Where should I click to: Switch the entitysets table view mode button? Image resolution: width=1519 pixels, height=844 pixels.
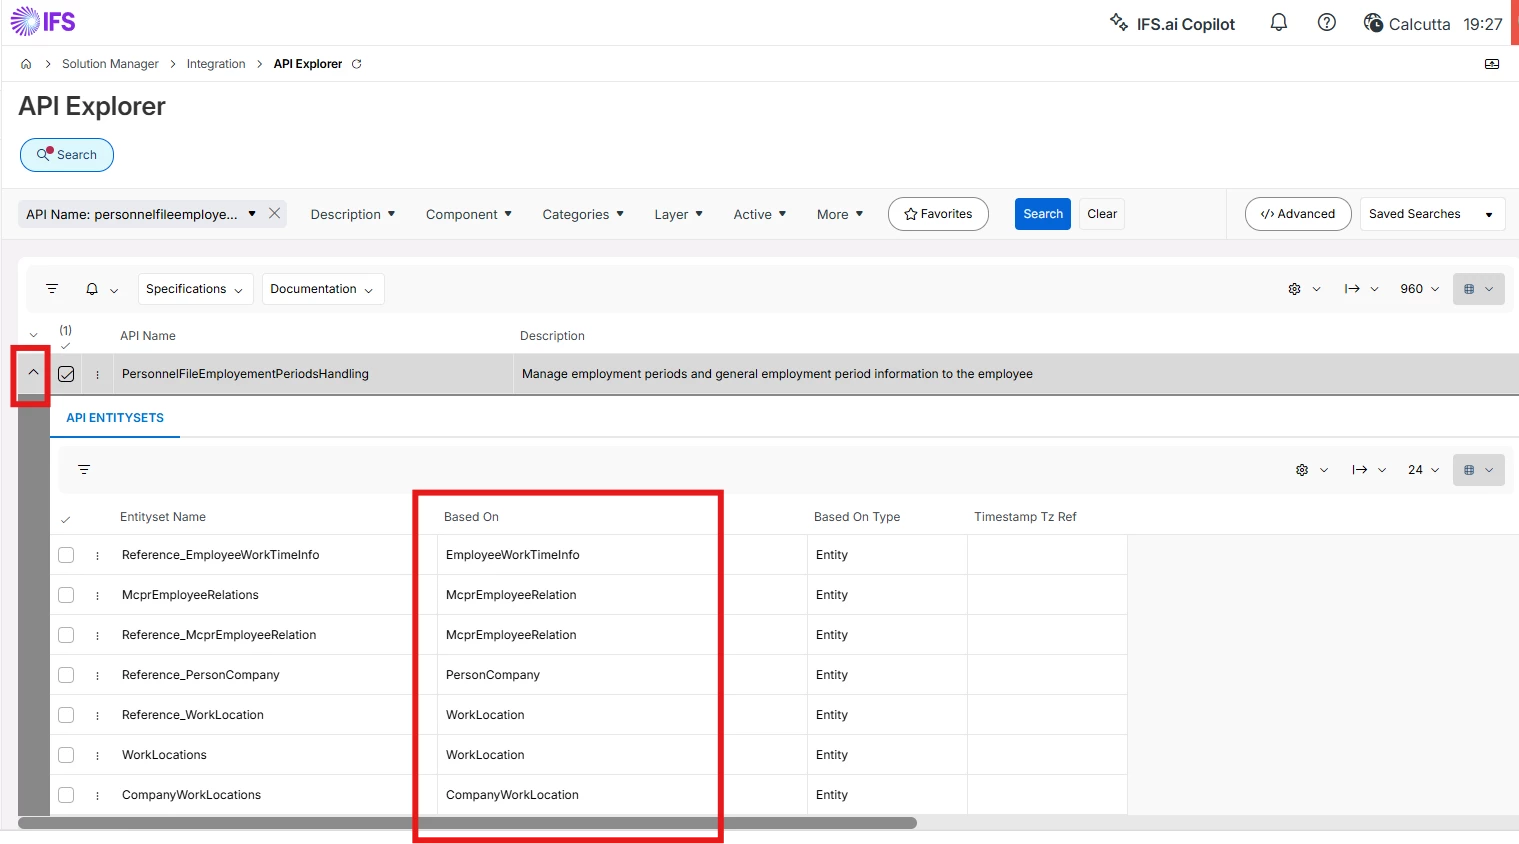tap(1478, 470)
